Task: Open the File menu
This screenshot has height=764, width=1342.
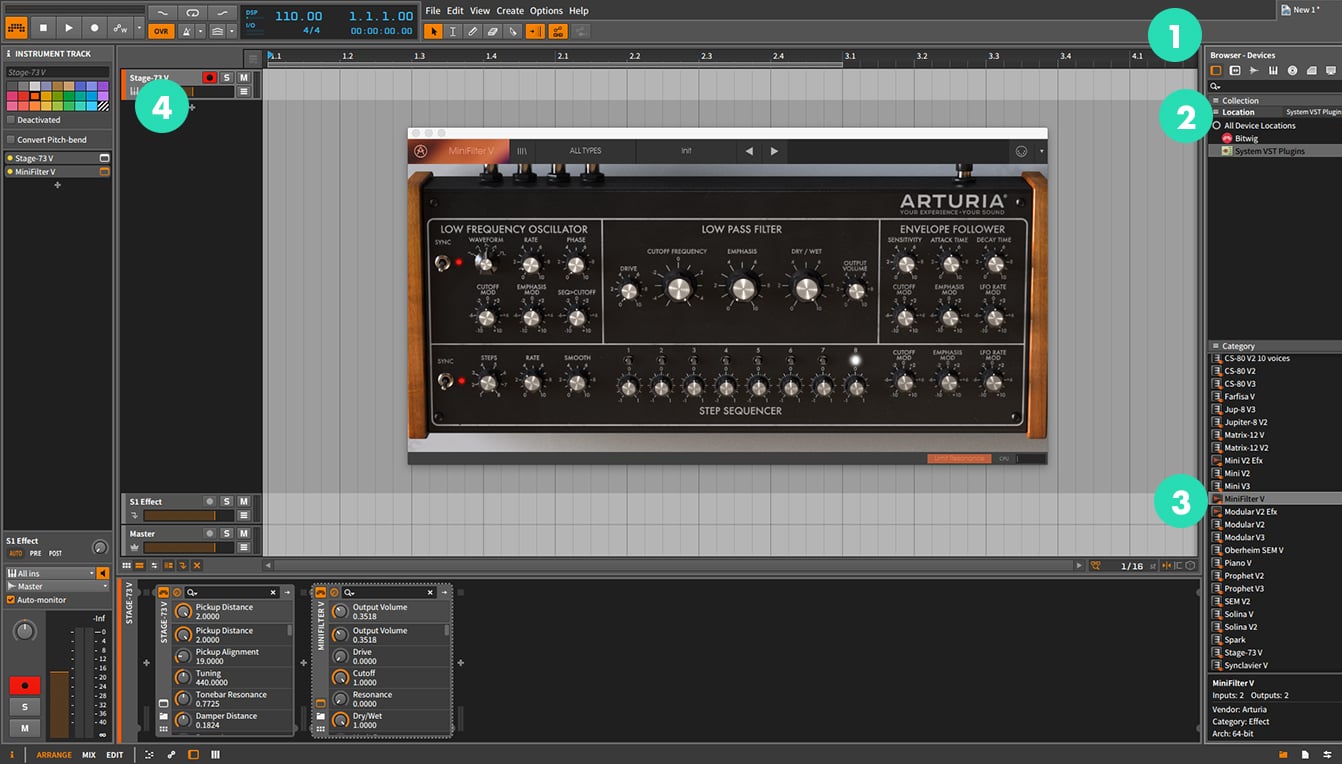Action: 433,11
